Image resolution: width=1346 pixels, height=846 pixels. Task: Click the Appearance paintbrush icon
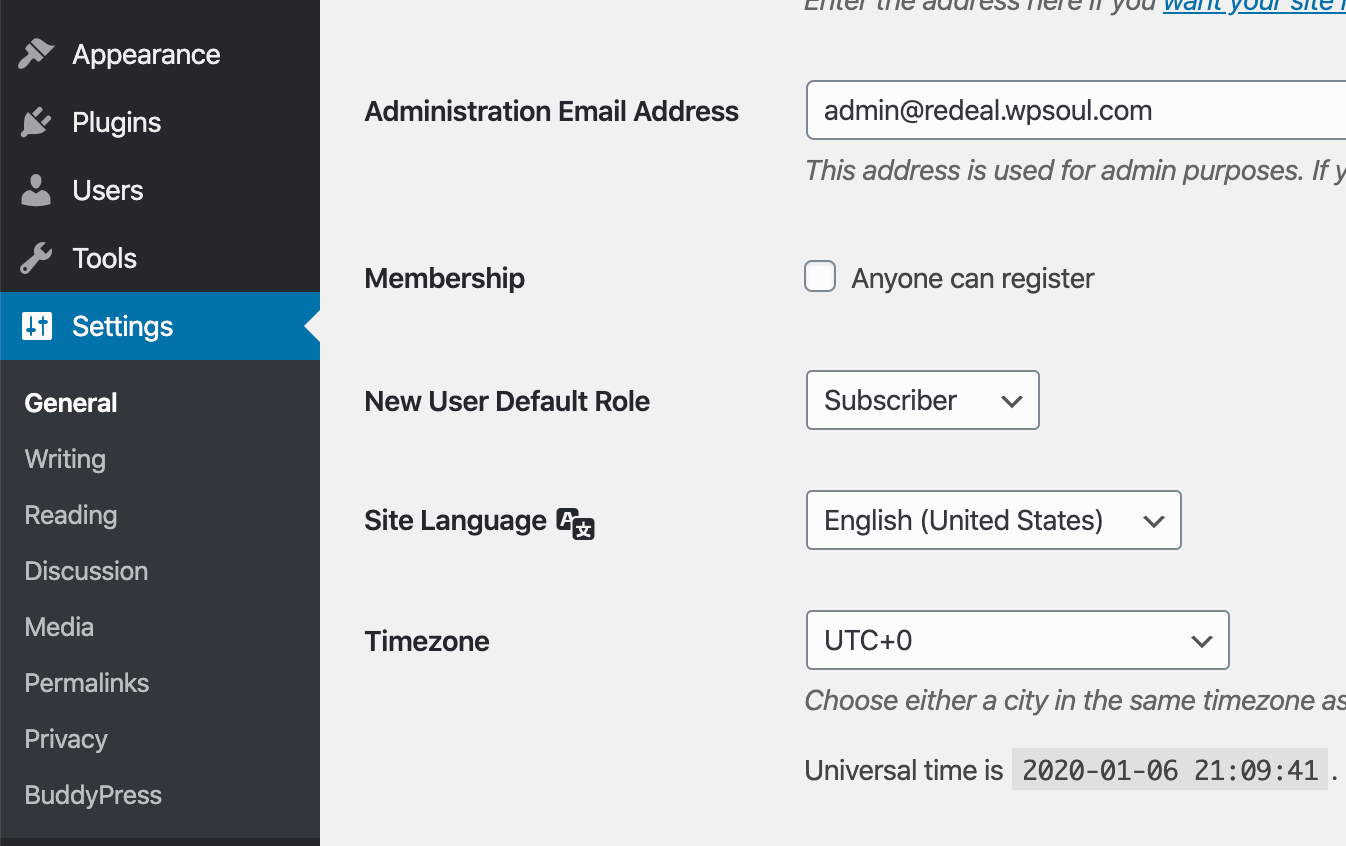[36, 54]
